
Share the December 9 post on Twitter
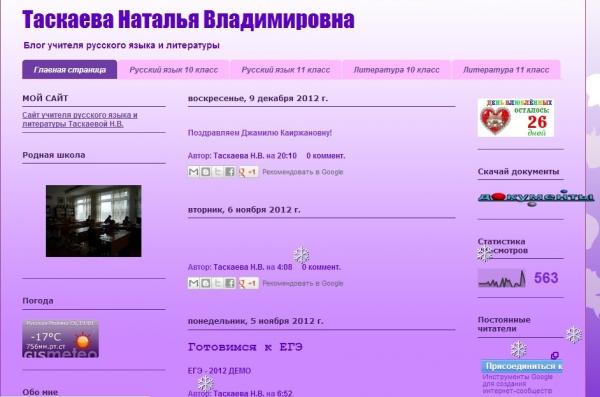217,172
